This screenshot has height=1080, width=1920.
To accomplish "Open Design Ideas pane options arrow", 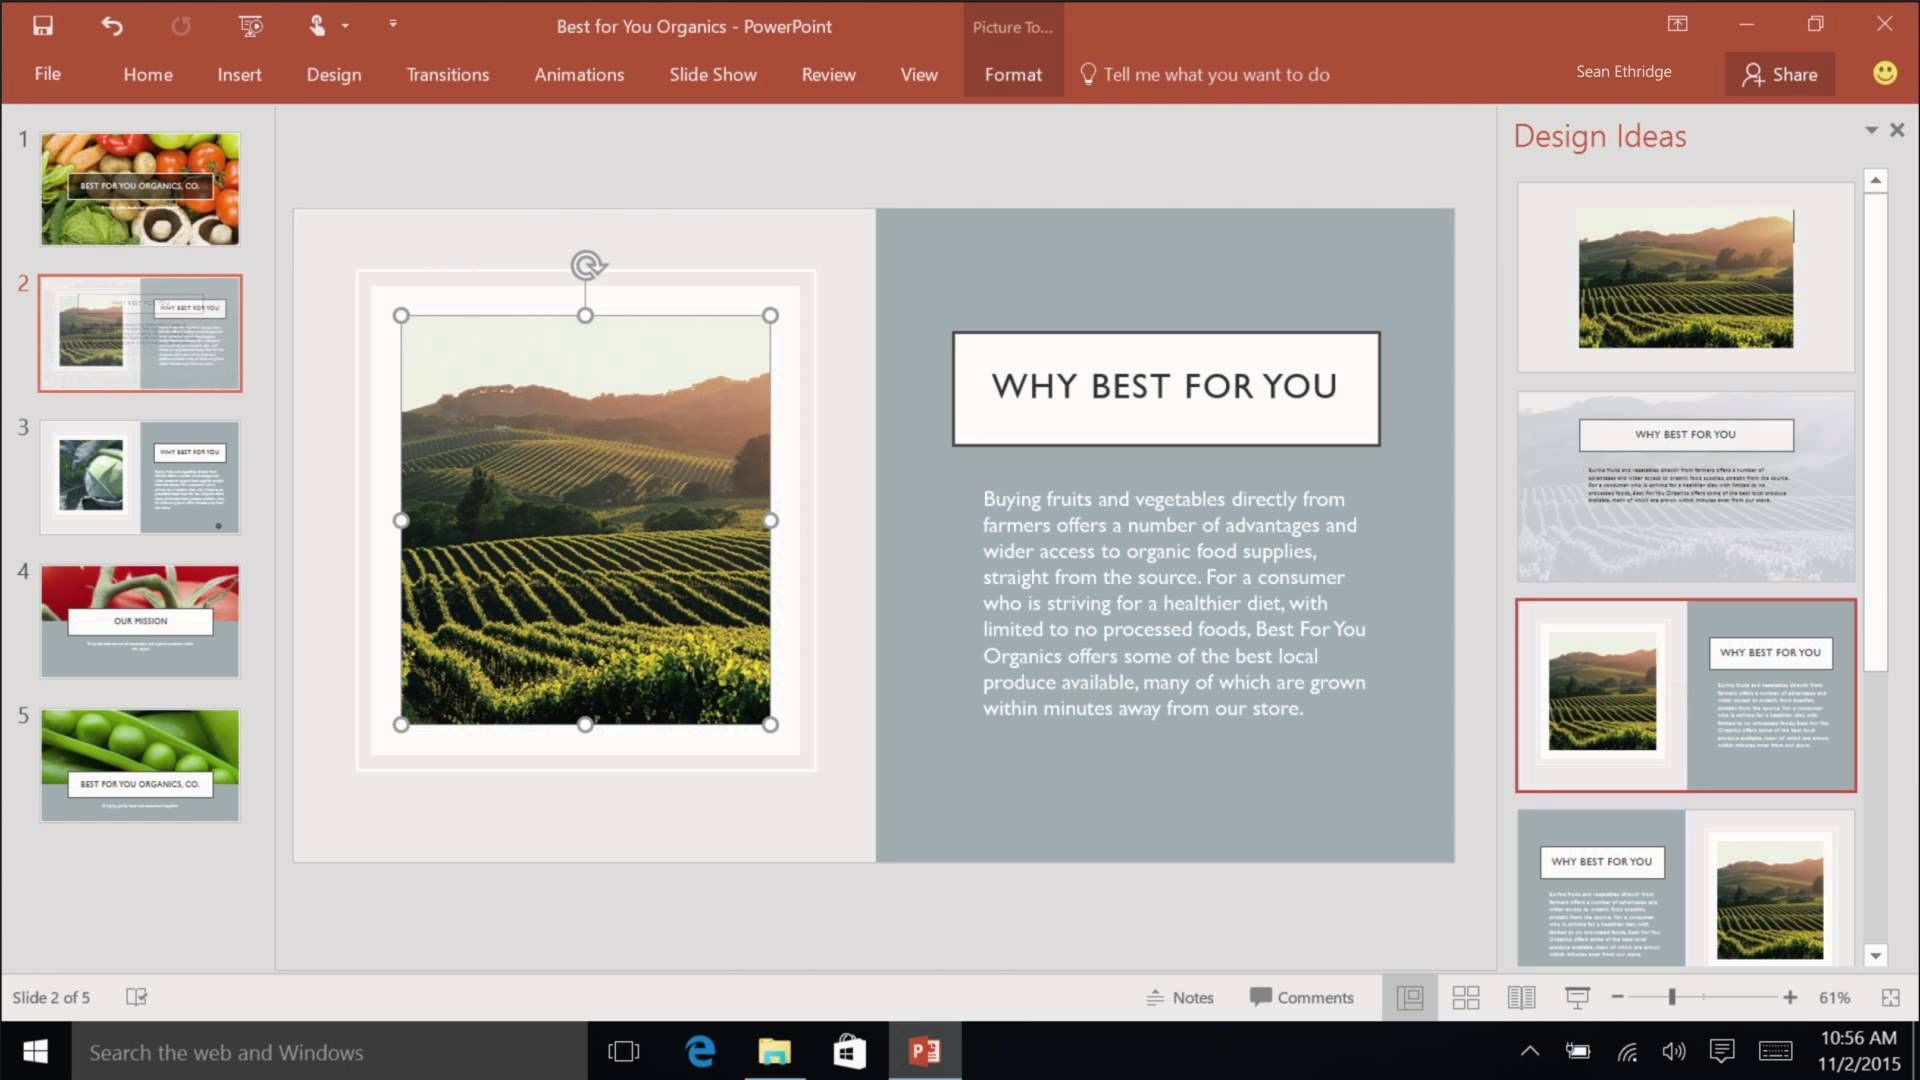I will [x=1870, y=130].
